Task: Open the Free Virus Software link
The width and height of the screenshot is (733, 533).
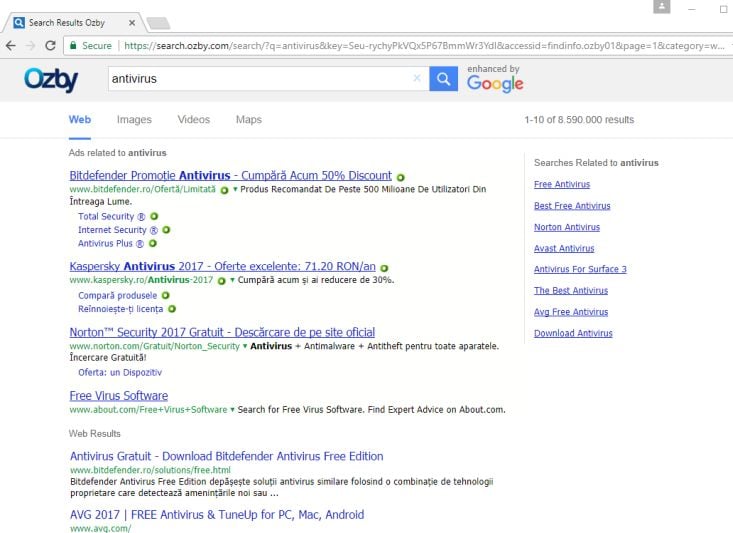Action: tap(119, 396)
